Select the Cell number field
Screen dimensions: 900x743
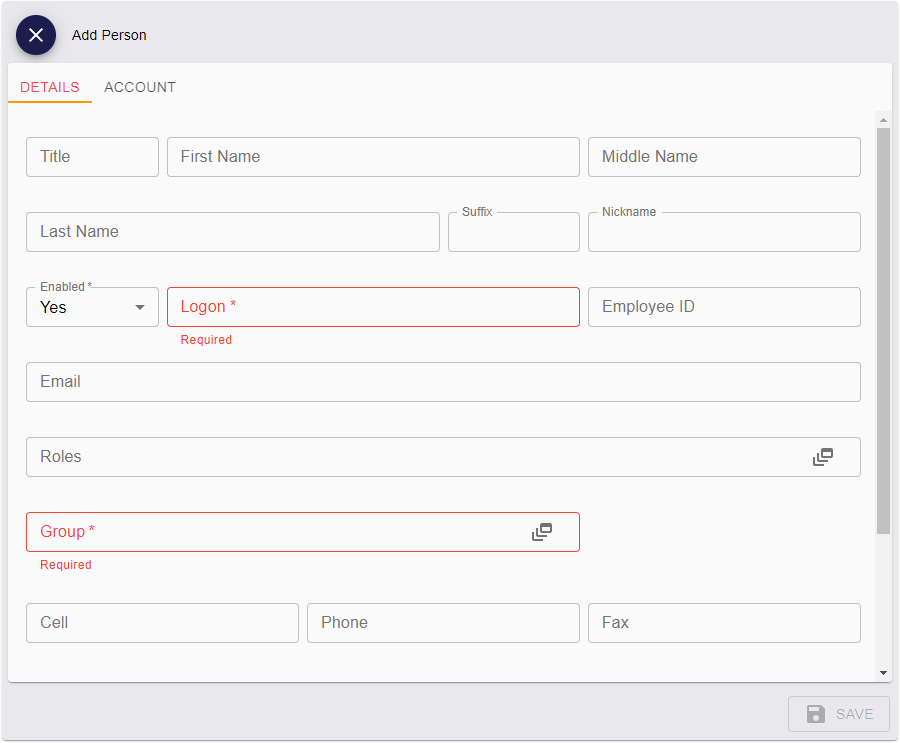pyautogui.click(x=162, y=623)
